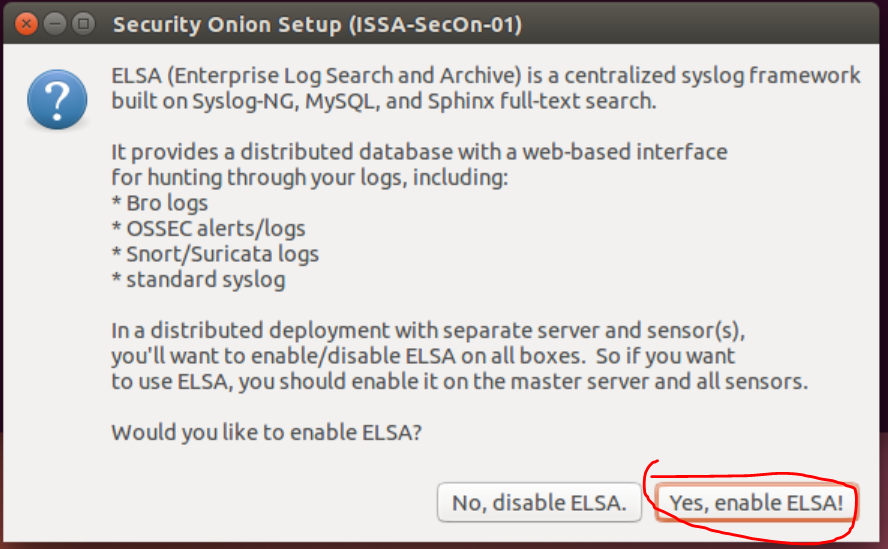
Task: Click the "Security Onion Setup (ISSA-SecOn-01)" title bar
Action: tap(317, 23)
